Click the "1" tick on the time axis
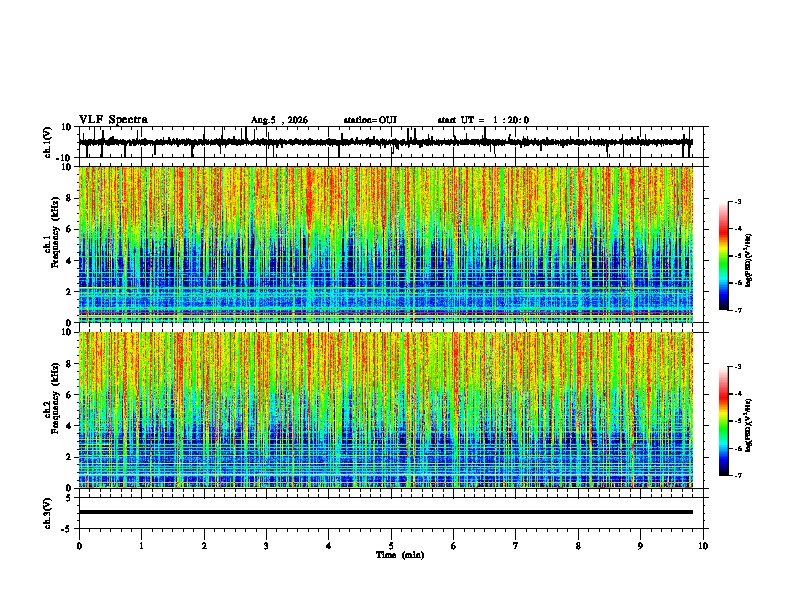The image size is (792, 612). (x=141, y=546)
